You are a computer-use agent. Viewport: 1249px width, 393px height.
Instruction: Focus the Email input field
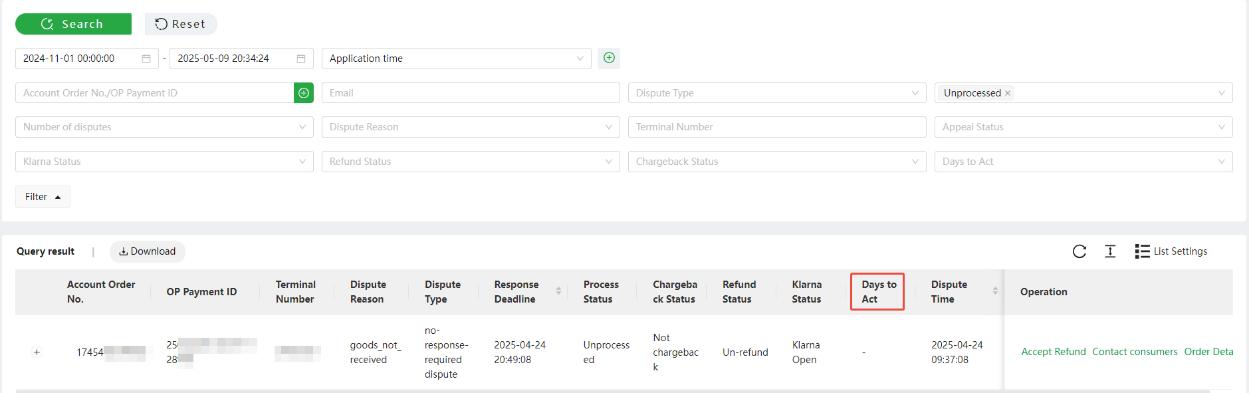tap(471, 92)
